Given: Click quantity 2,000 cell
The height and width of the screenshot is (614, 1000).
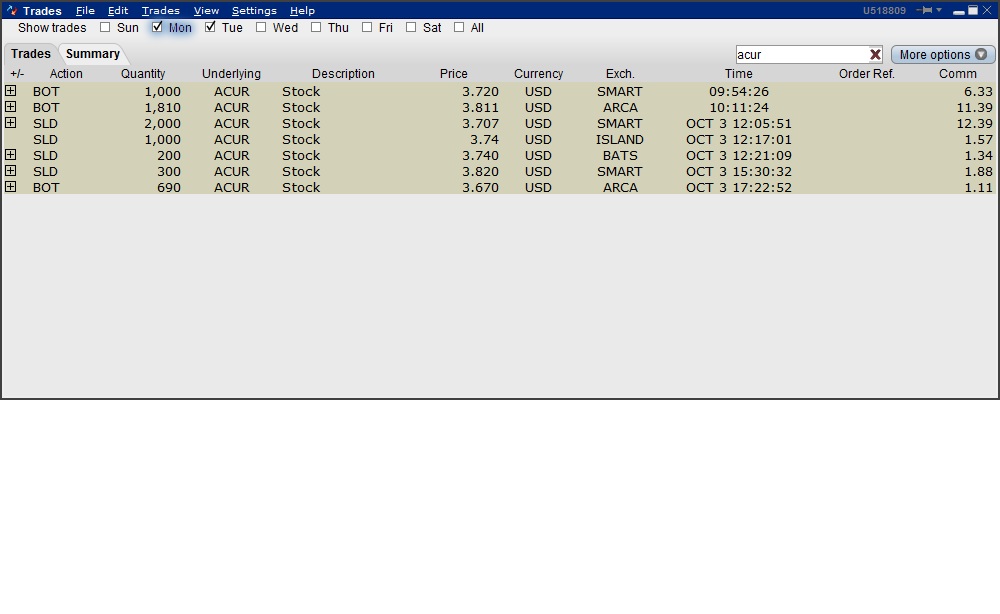Looking at the screenshot, I should (163, 124).
